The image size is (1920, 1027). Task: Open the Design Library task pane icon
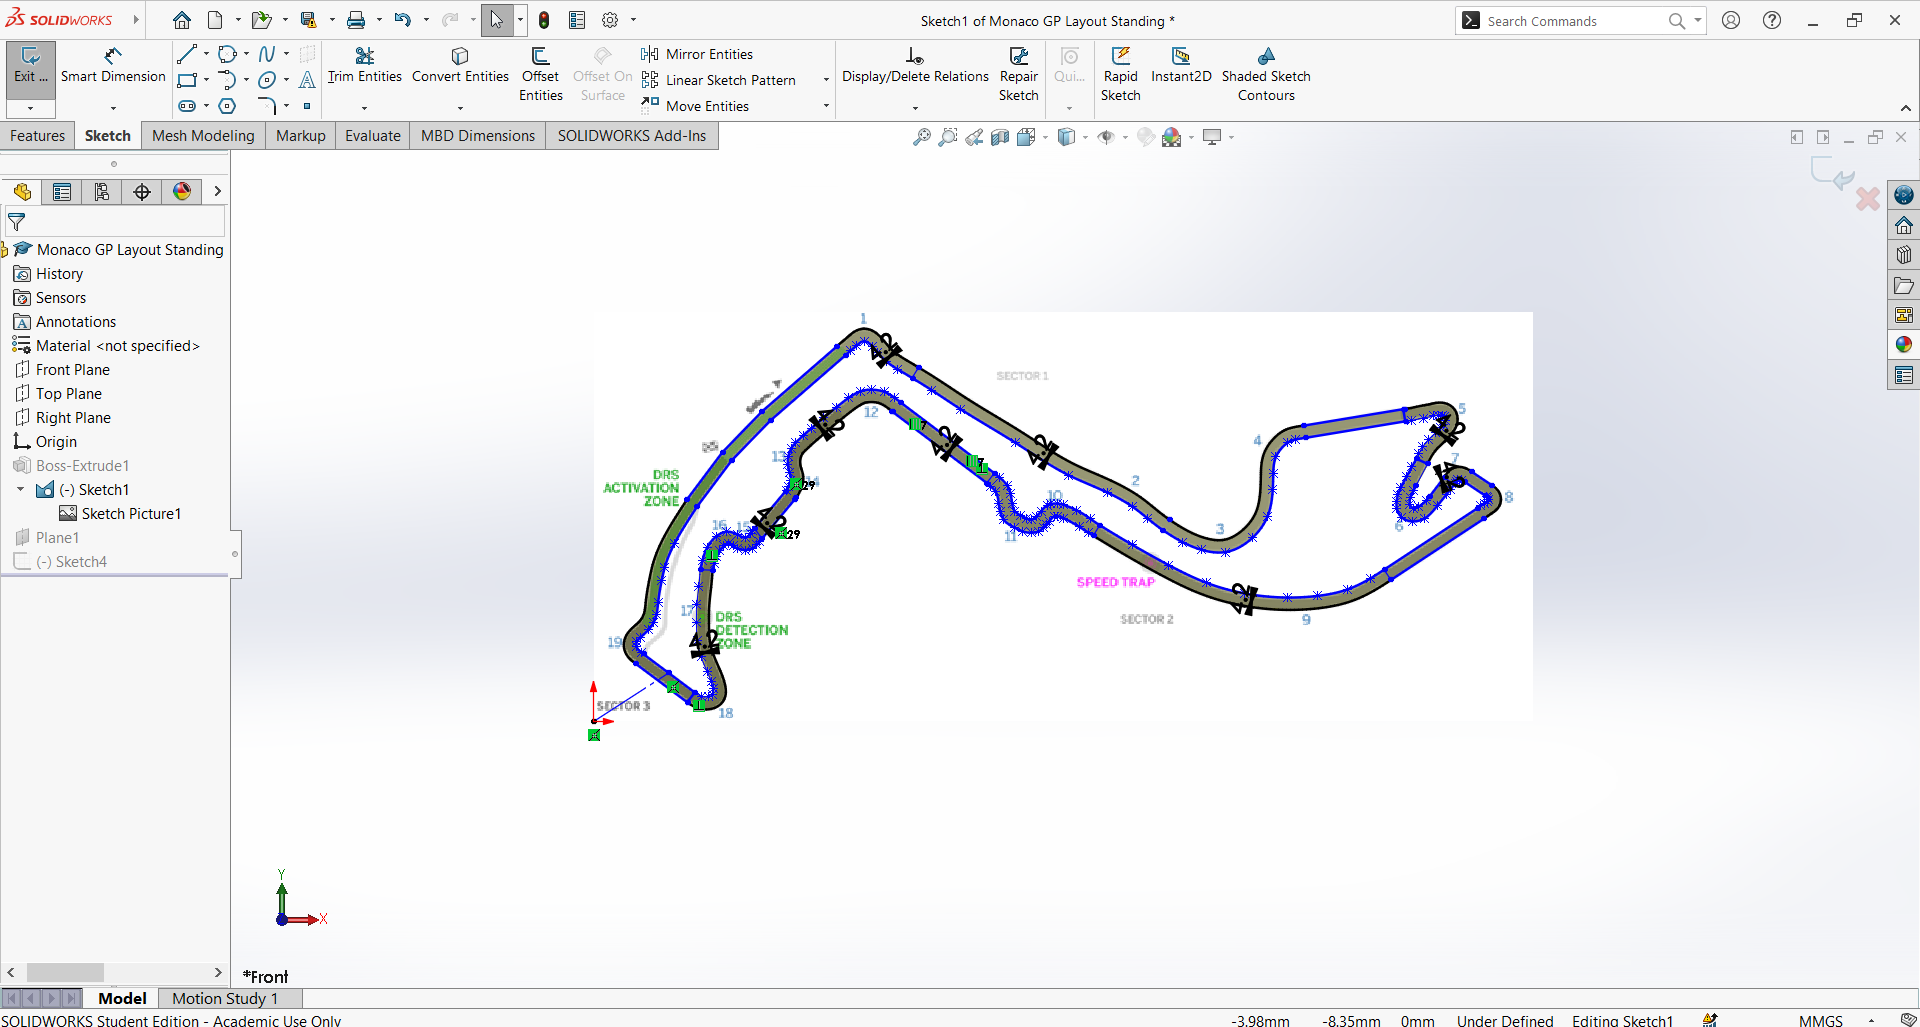point(1904,255)
